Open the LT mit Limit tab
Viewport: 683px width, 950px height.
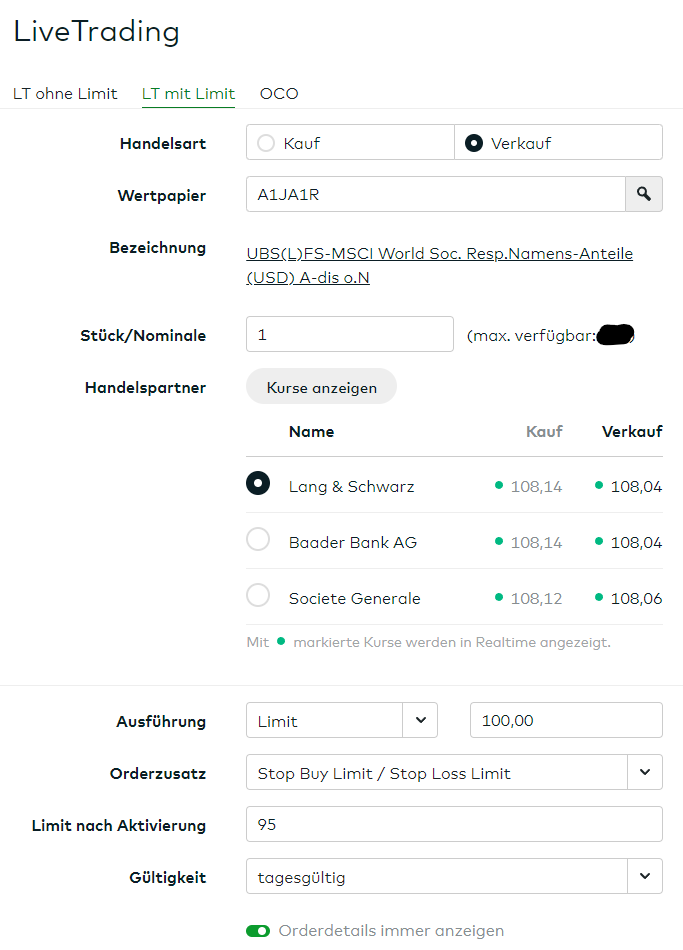click(188, 94)
